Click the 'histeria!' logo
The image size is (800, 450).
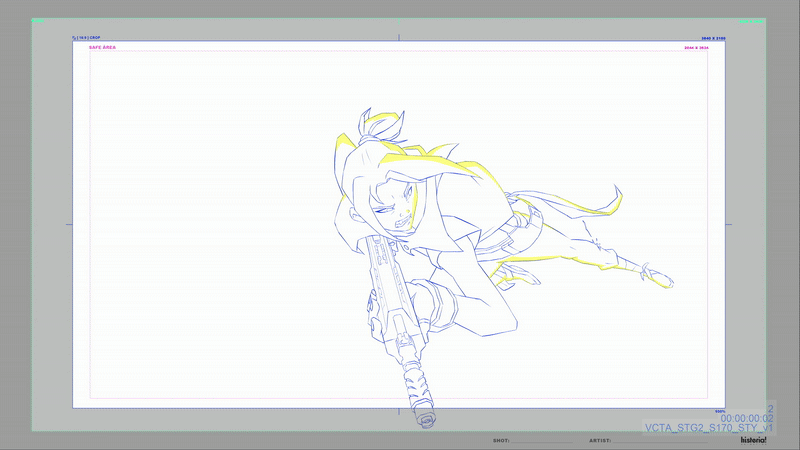click(x=753, y=440)
